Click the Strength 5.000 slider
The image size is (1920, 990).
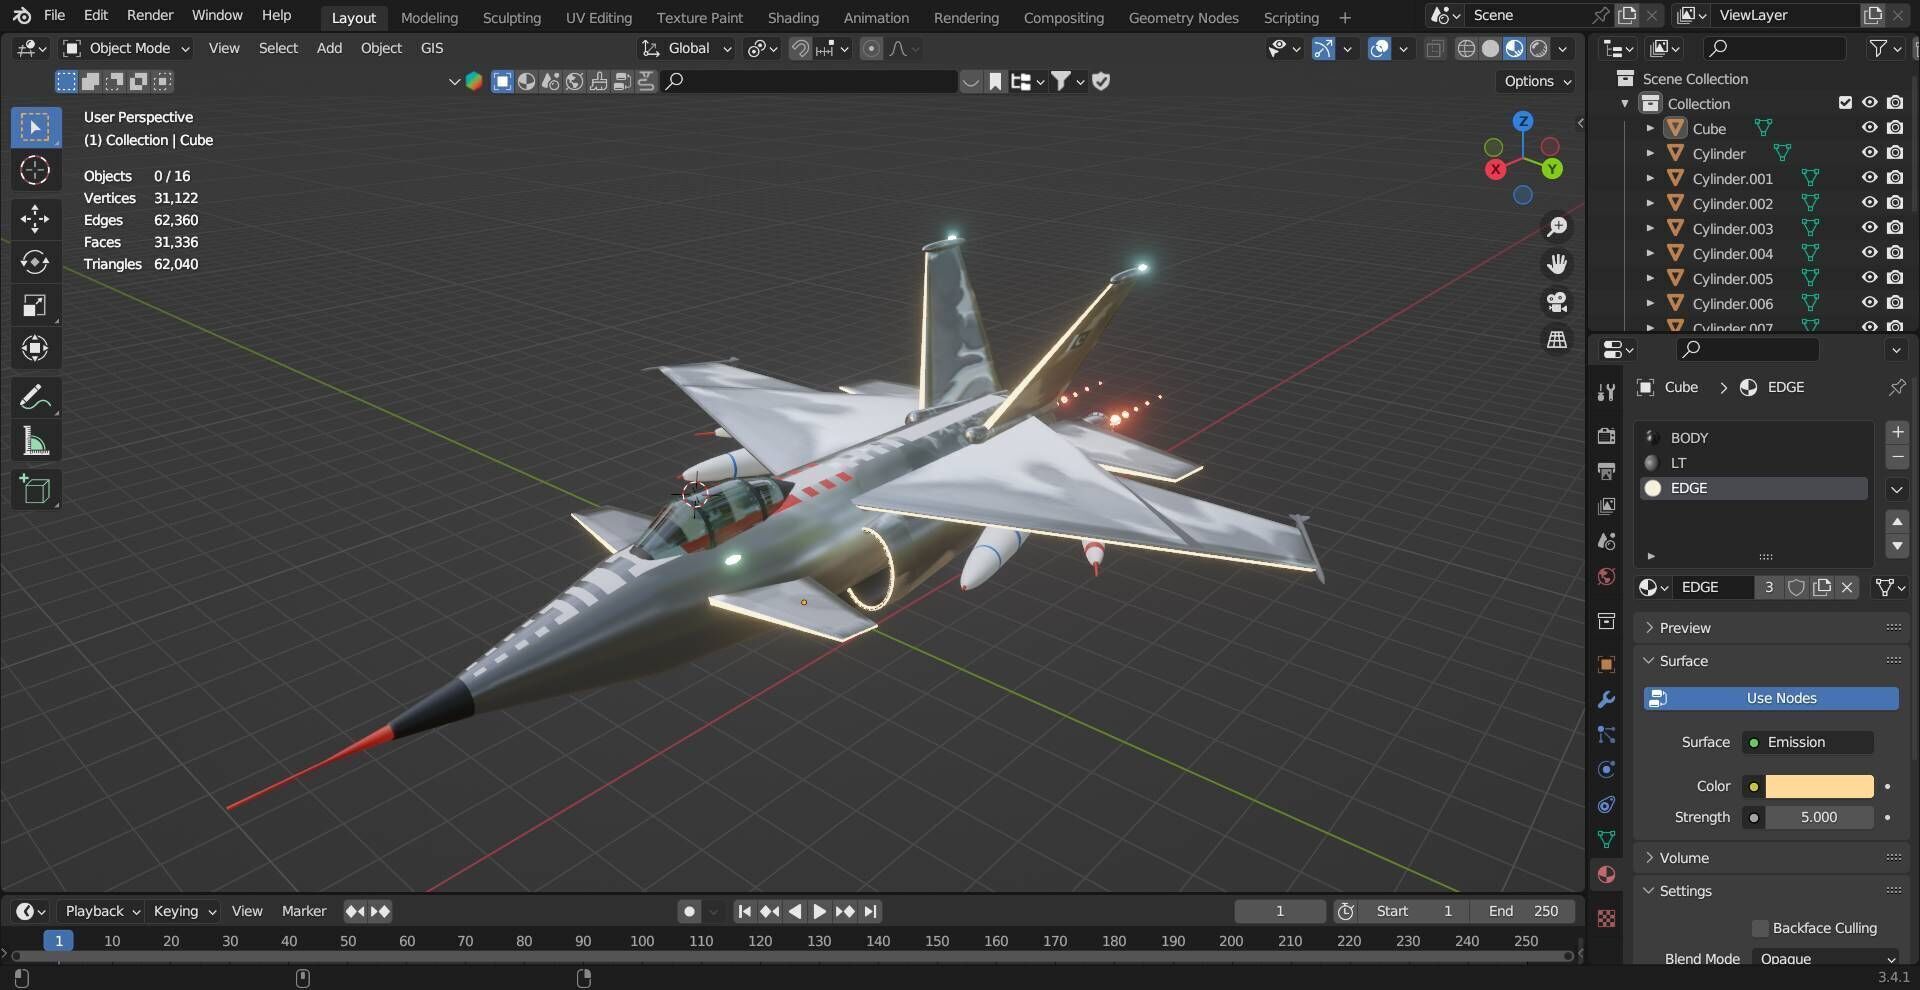1819,817
